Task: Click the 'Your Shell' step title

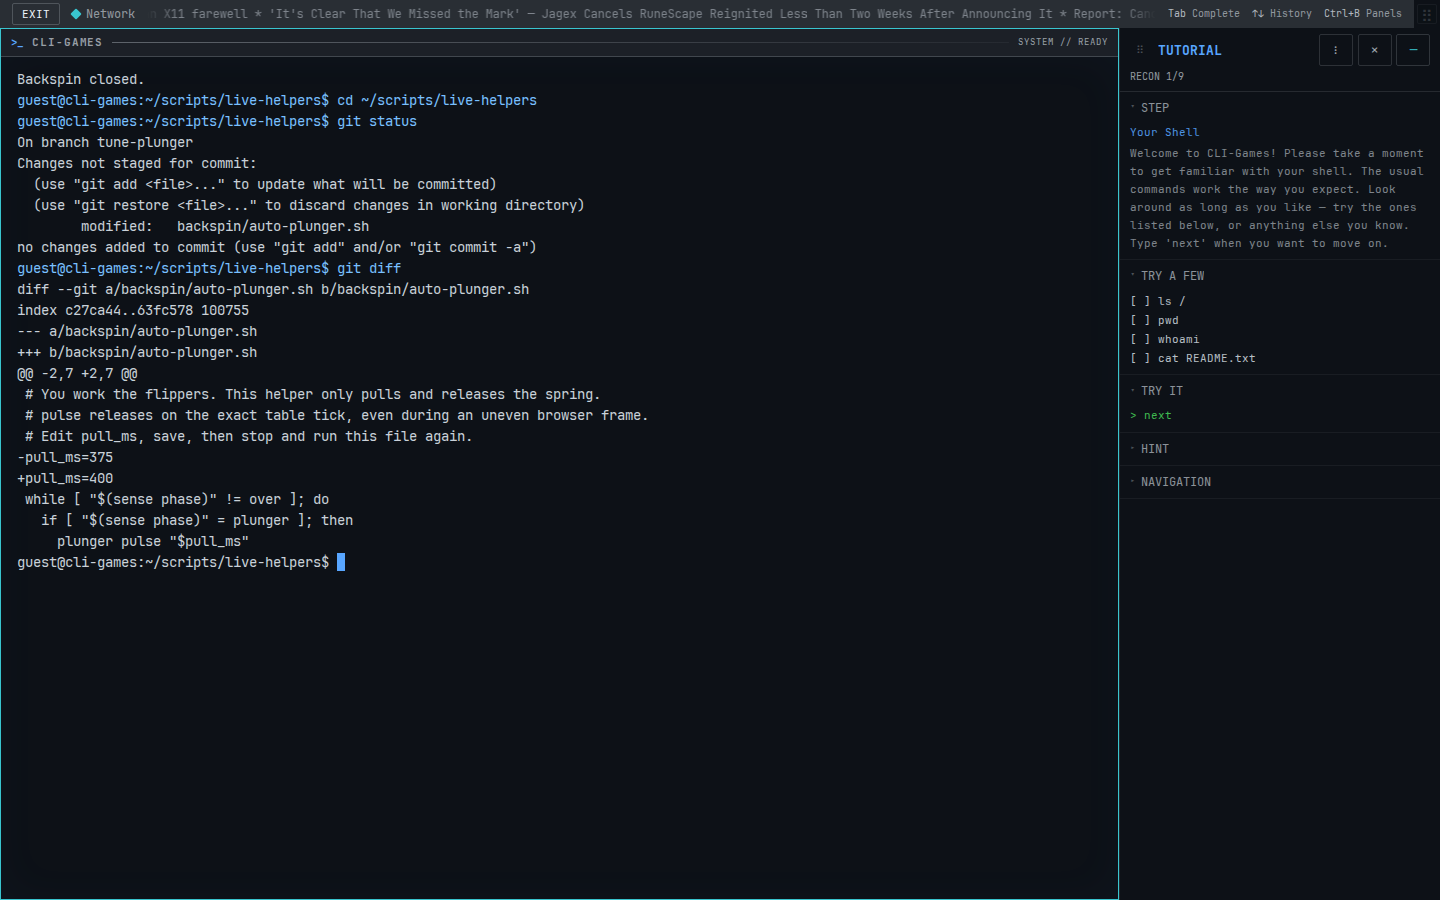Action: (x=1164, y=132)
